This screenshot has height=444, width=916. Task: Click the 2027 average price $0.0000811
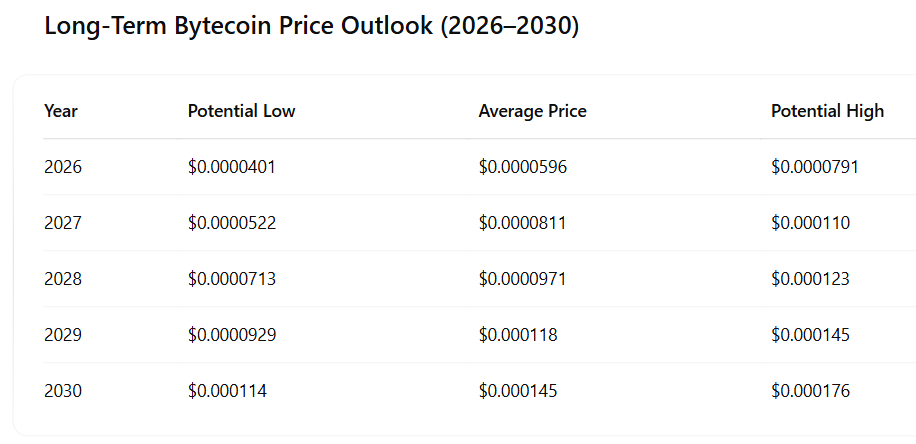click(x=523, y=223)
